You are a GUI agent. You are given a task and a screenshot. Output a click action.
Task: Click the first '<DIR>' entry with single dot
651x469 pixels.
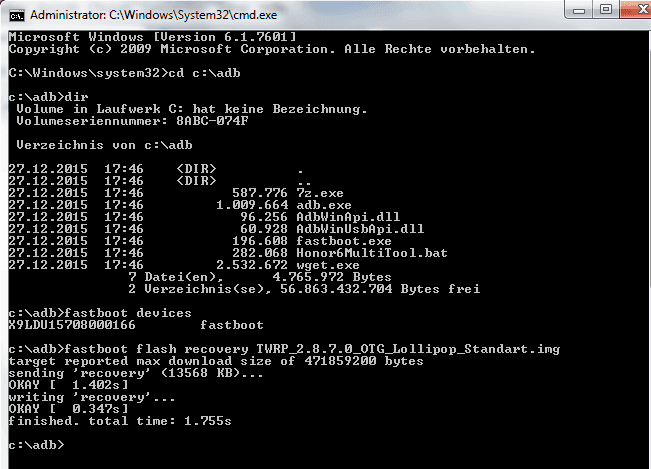(196, 169)
